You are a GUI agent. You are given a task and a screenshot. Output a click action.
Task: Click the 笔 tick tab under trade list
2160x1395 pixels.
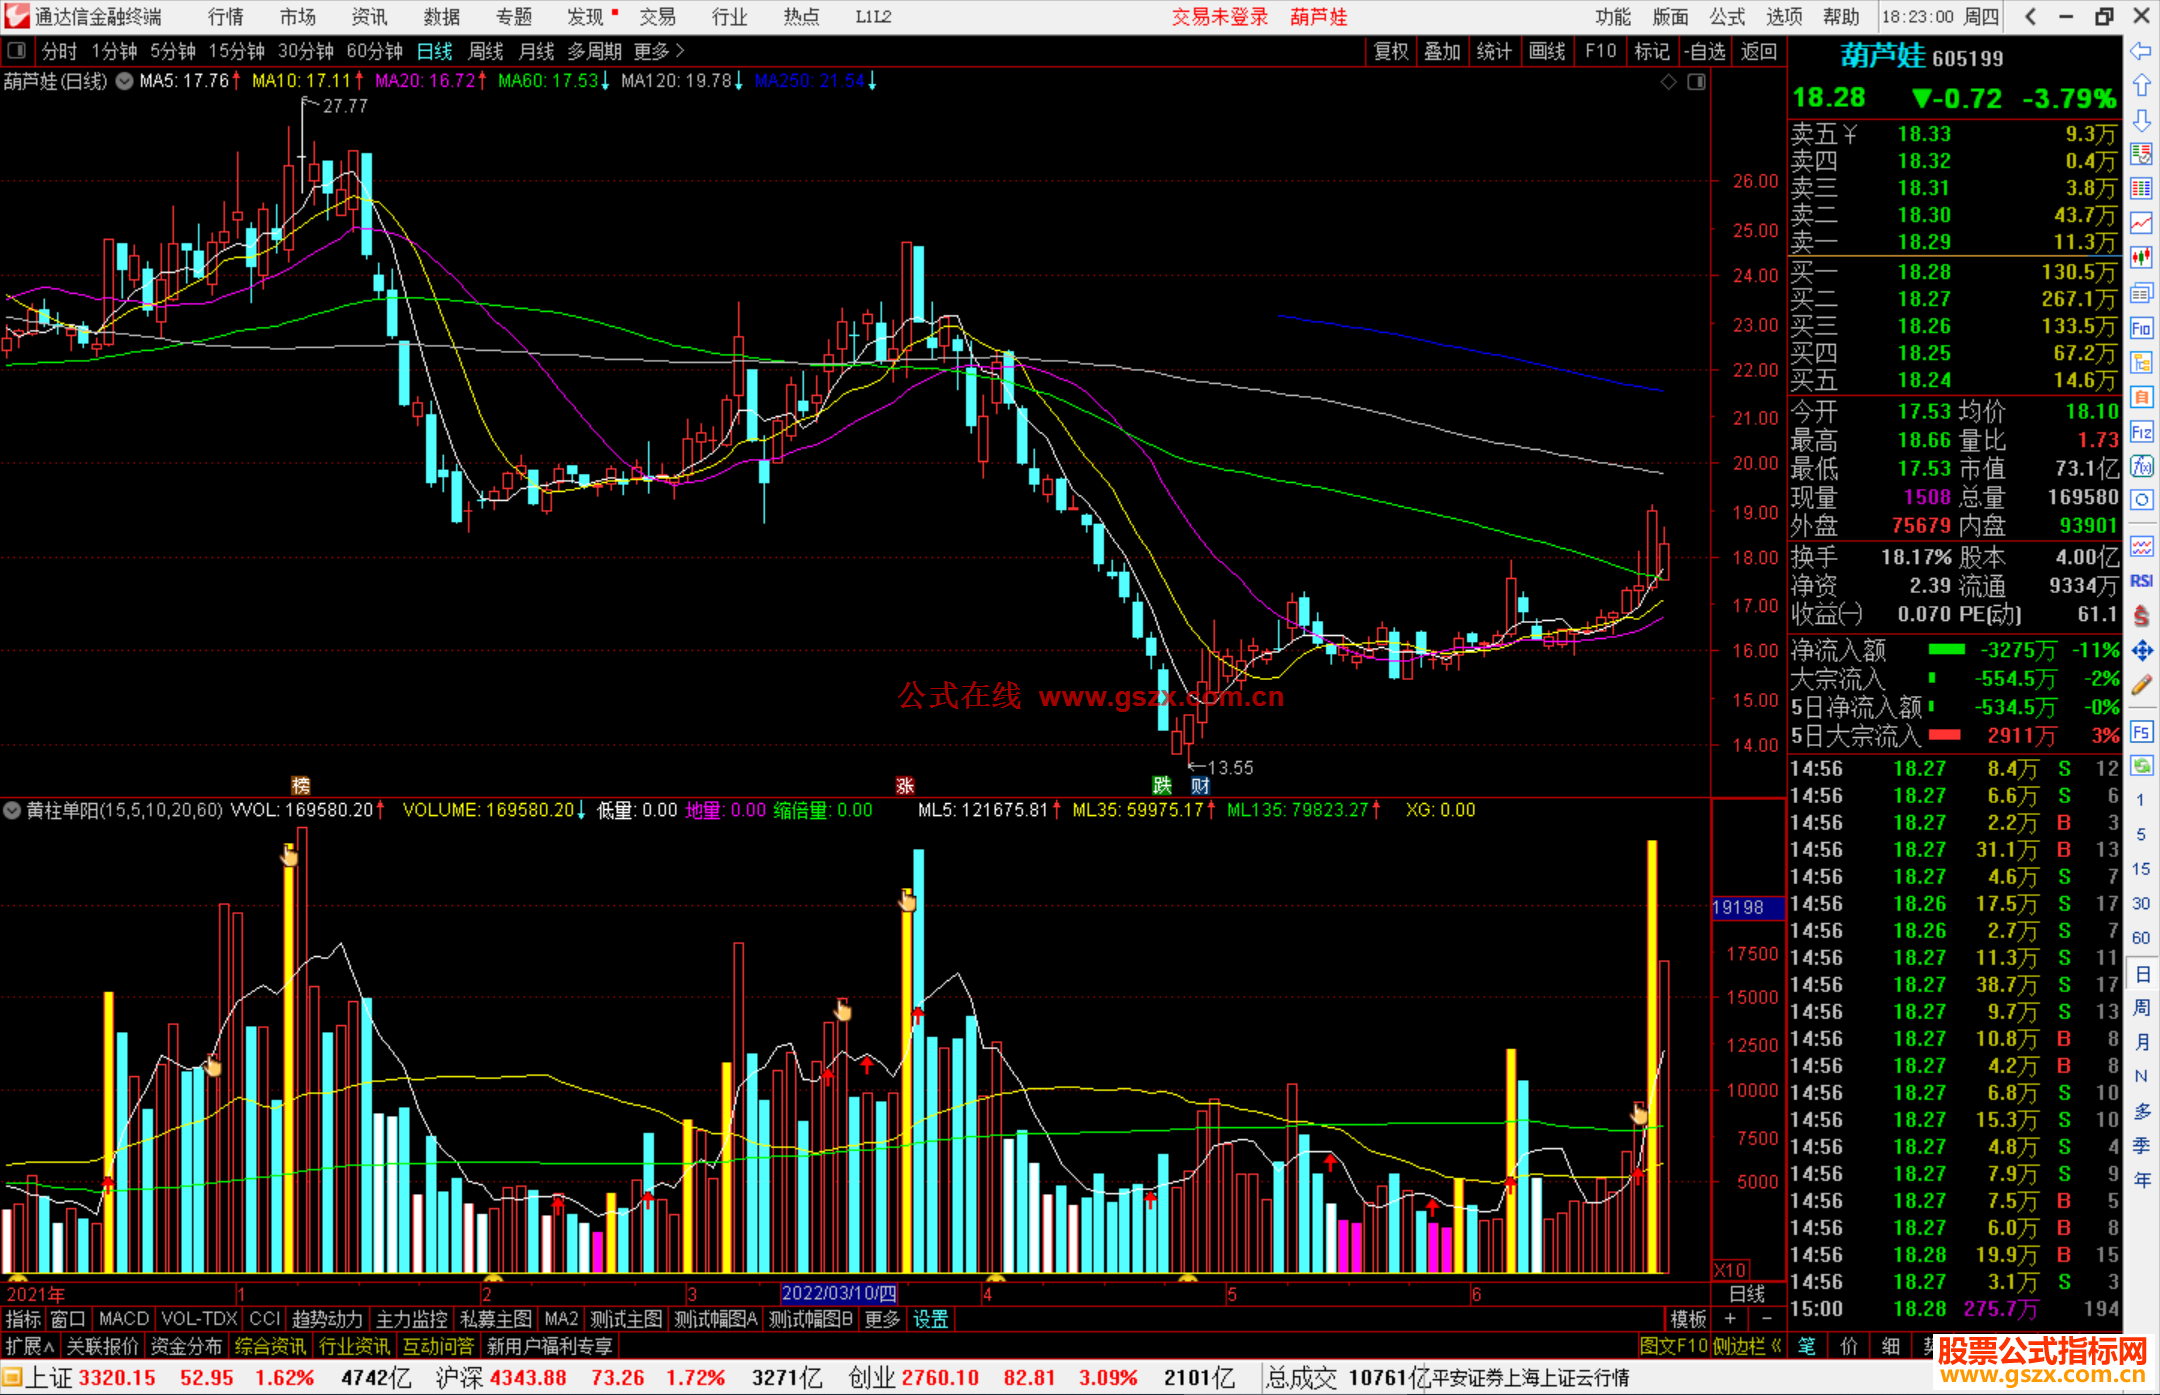[1806, 1346]
